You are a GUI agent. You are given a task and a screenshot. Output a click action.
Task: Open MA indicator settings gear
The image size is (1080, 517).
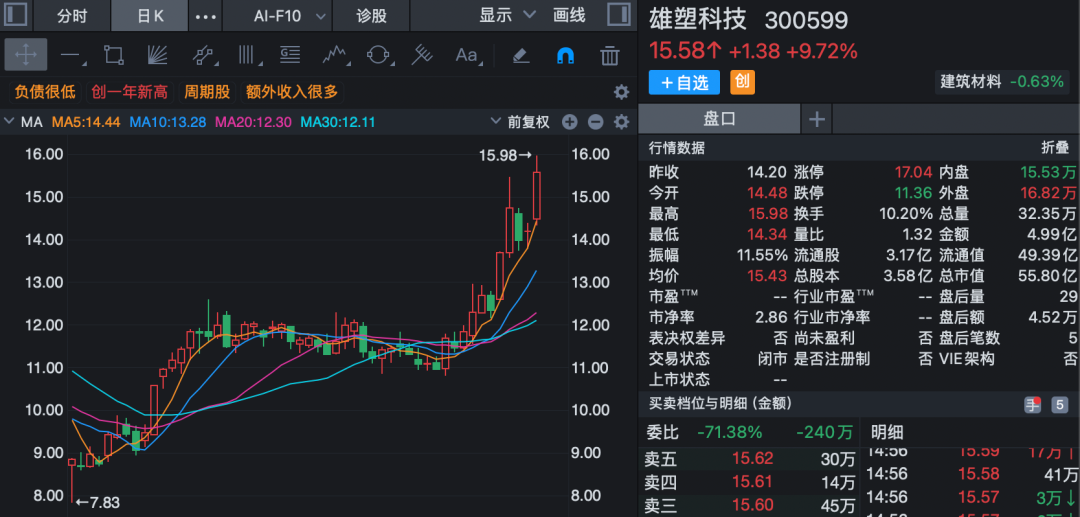point(621,123)
